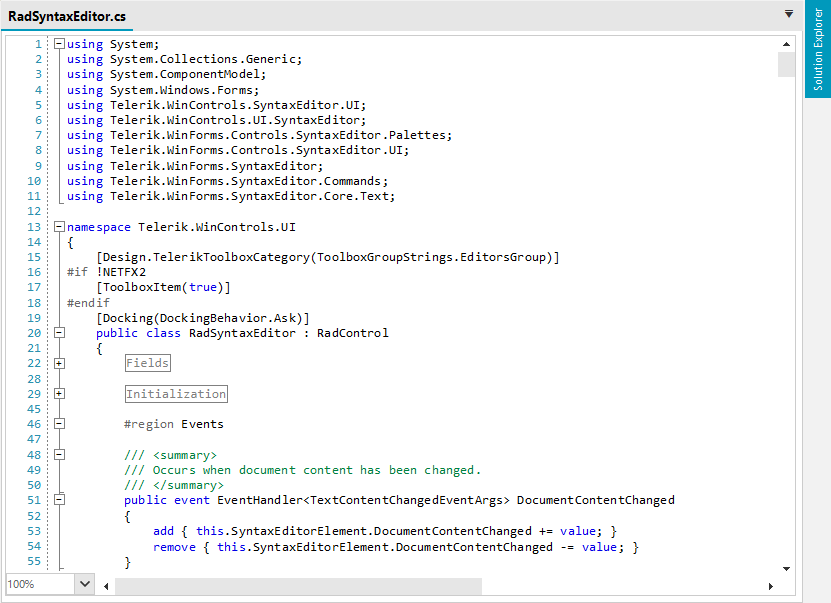Click line number 12 in the margin
831x603 pixels.
(34, 211)
